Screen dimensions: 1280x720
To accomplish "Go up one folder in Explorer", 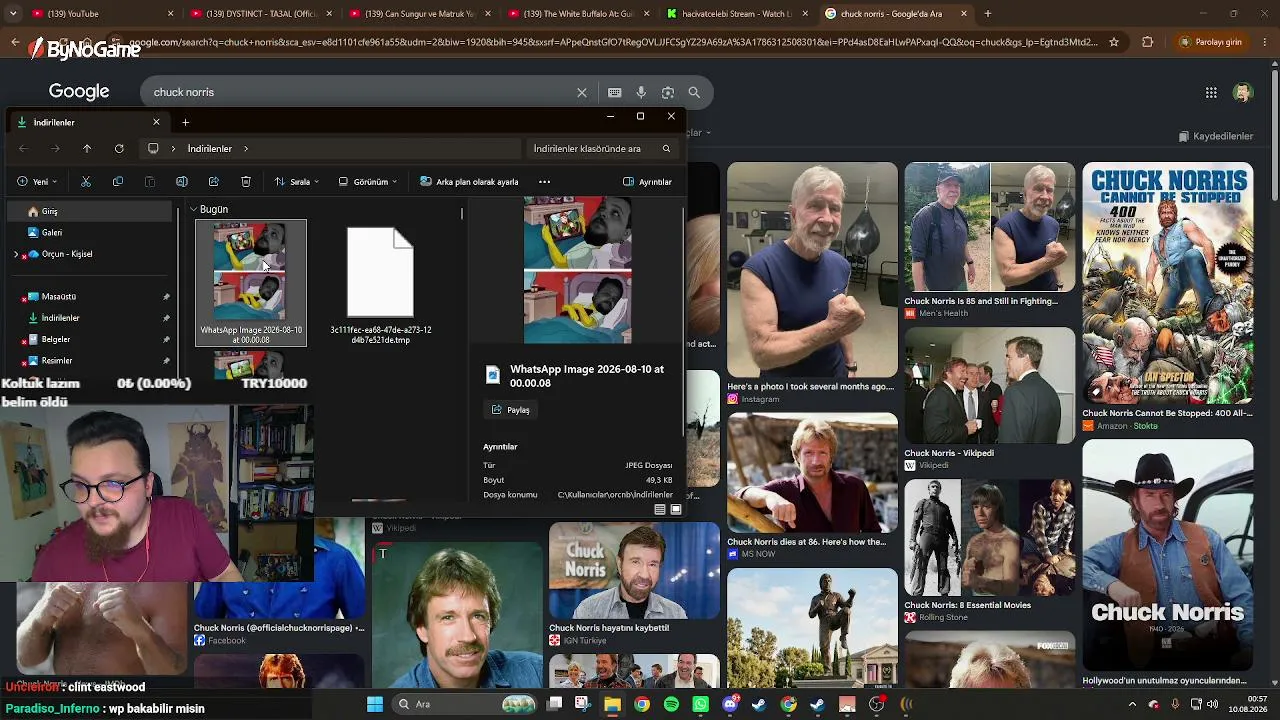I will 87,149.
